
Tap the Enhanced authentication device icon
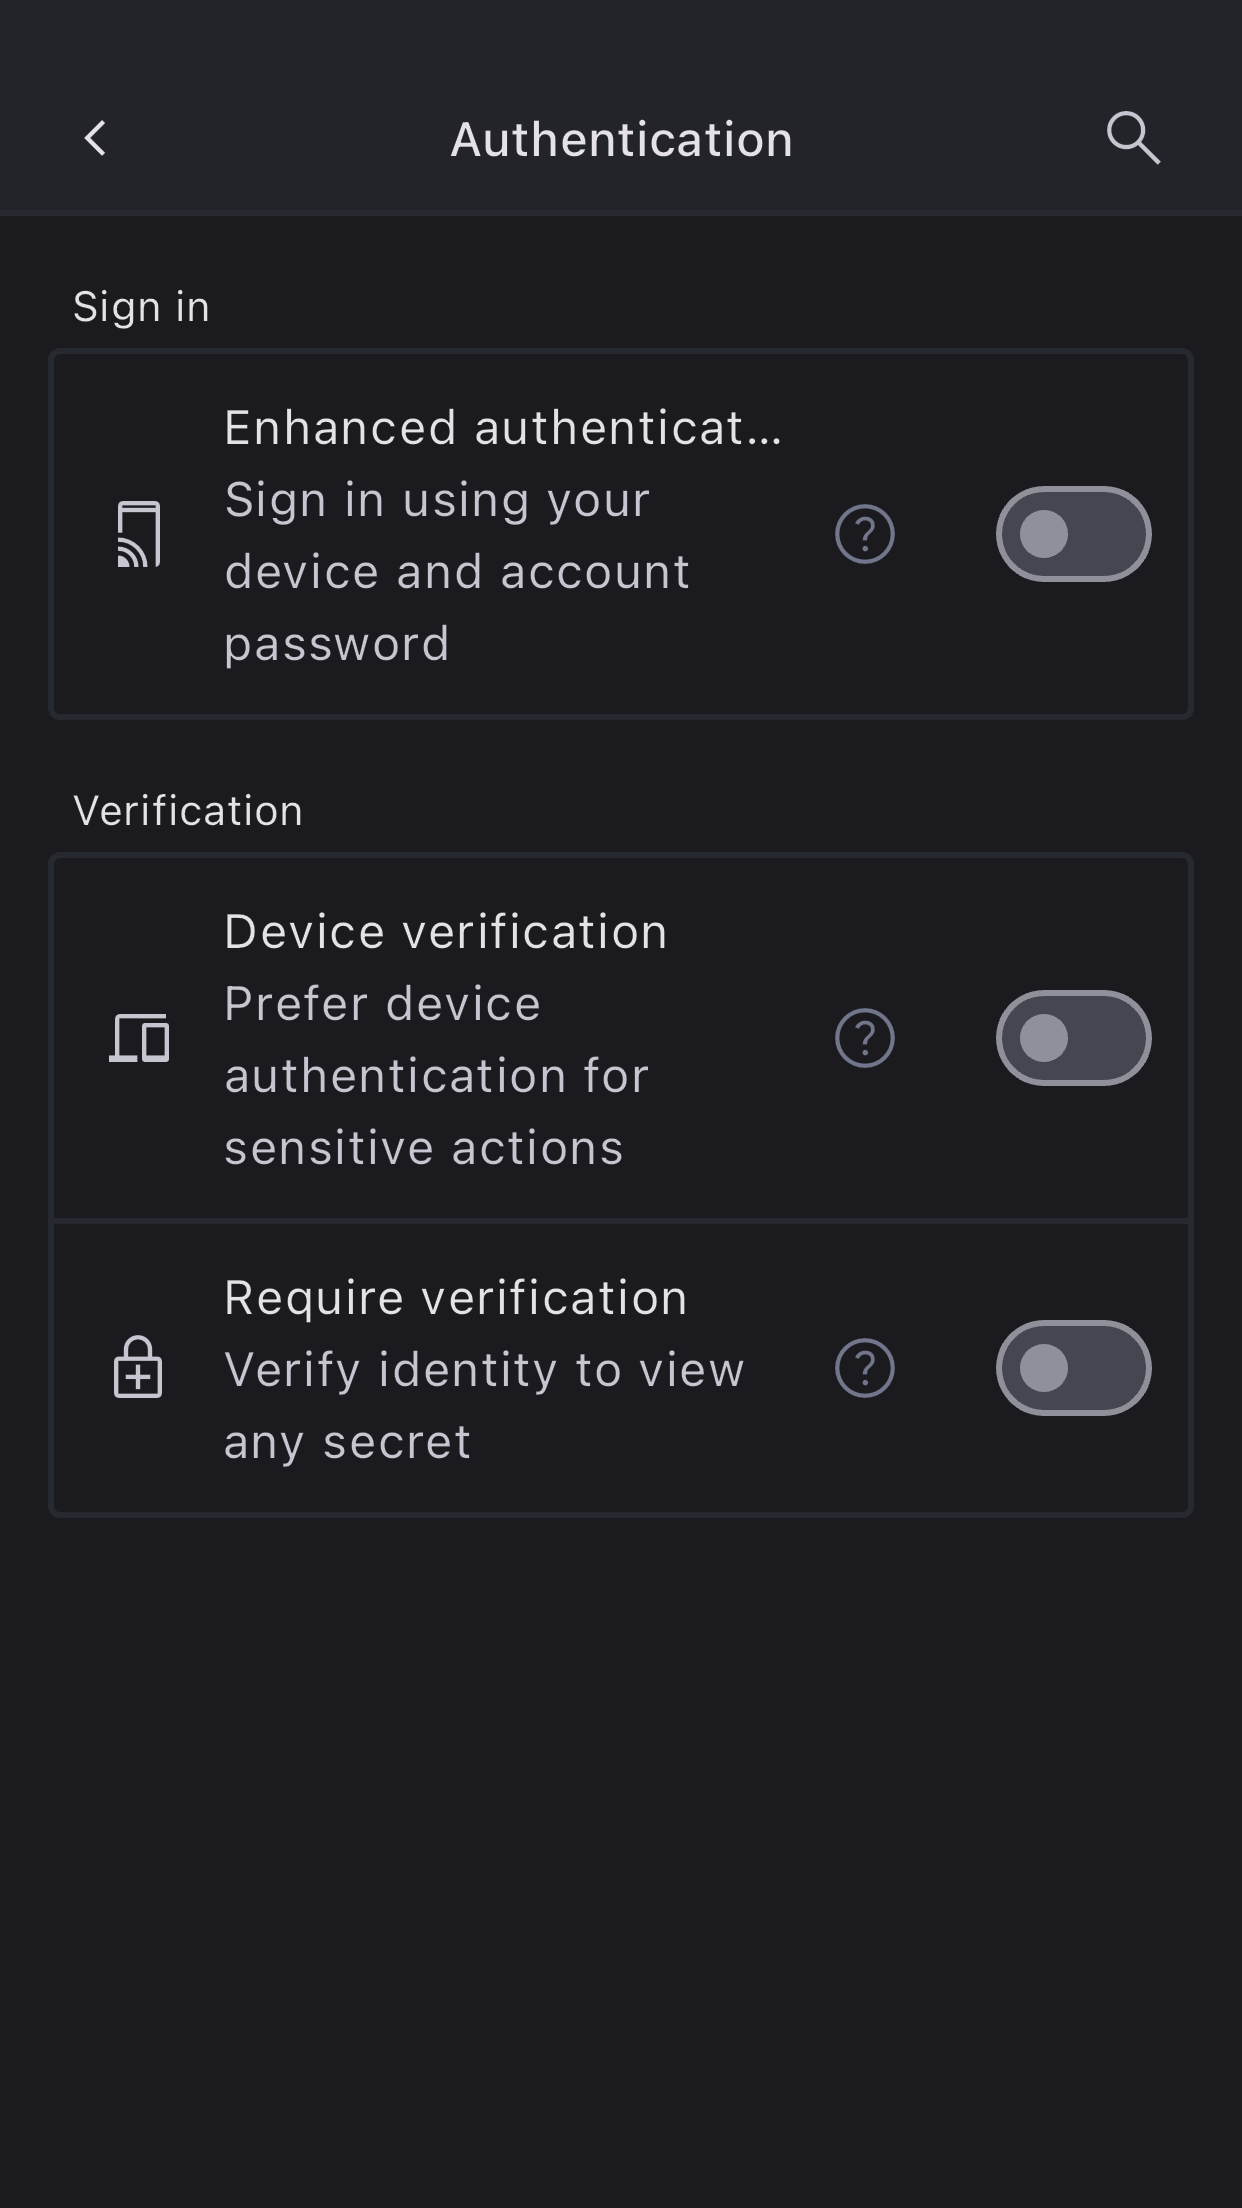[139, 534]
